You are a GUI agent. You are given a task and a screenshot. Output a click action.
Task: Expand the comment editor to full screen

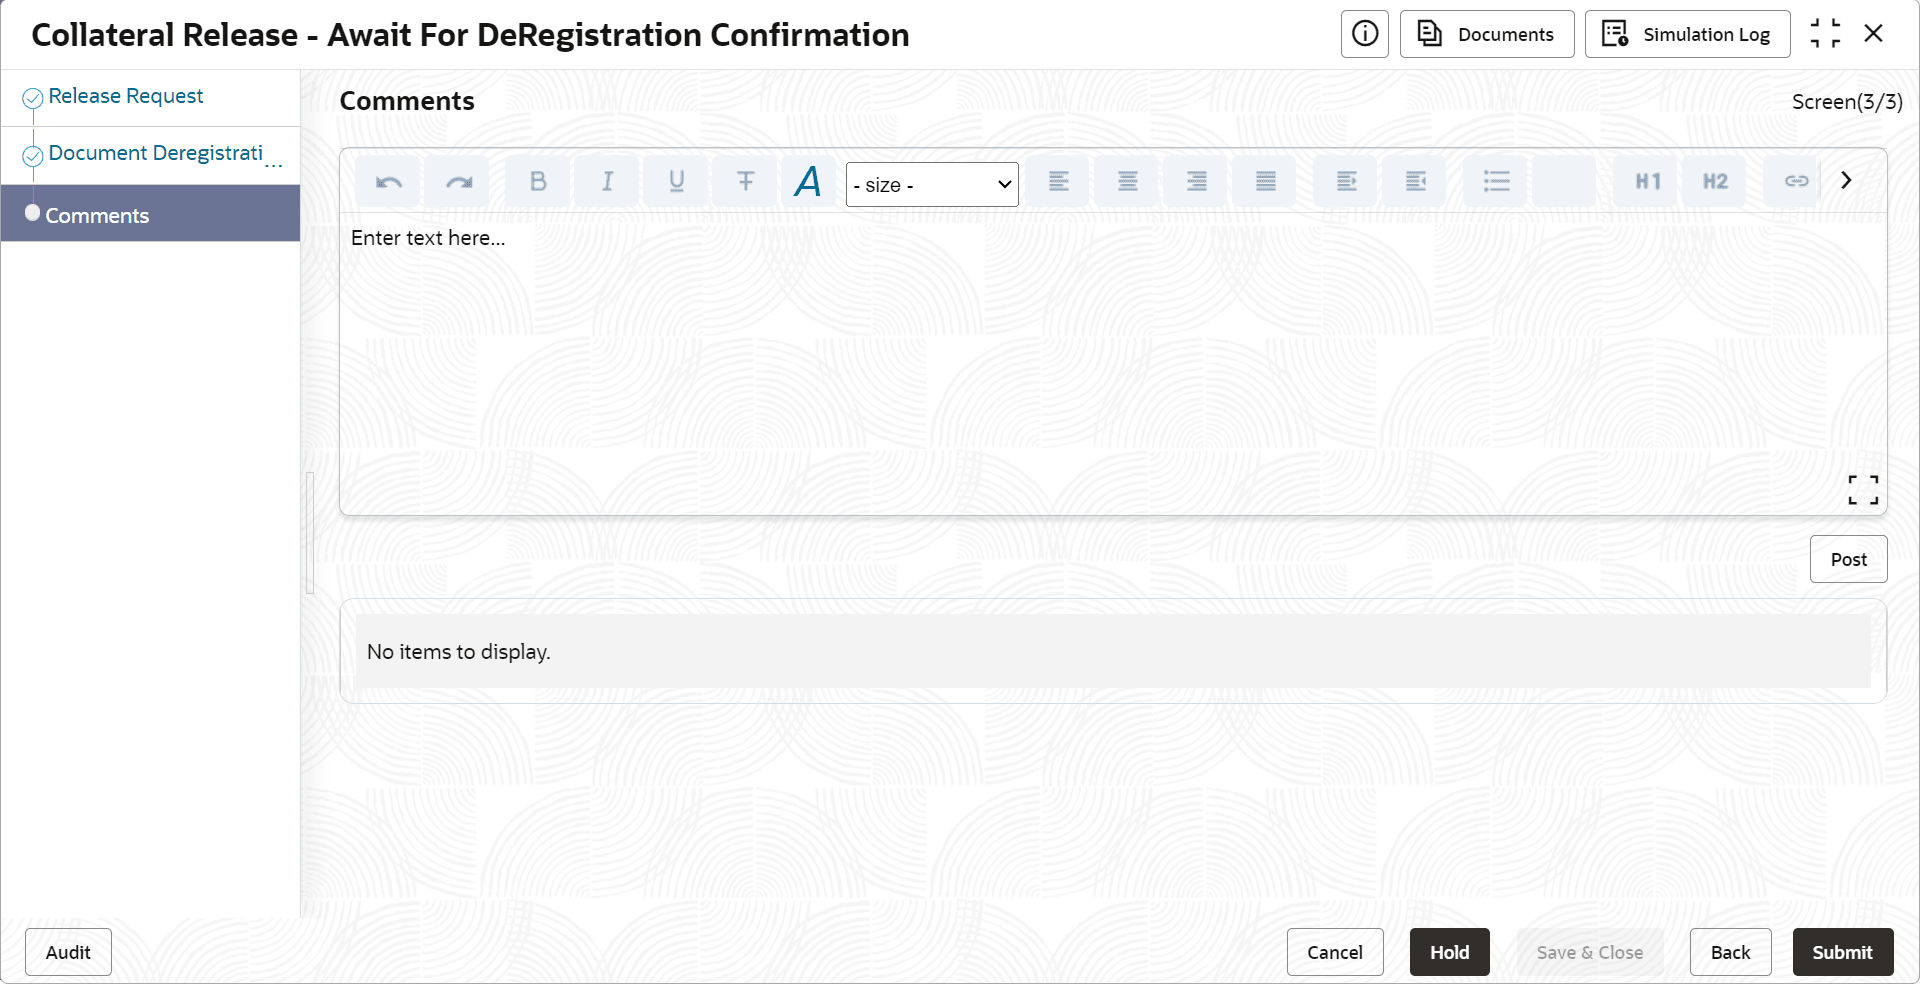tap(1863, 490)
